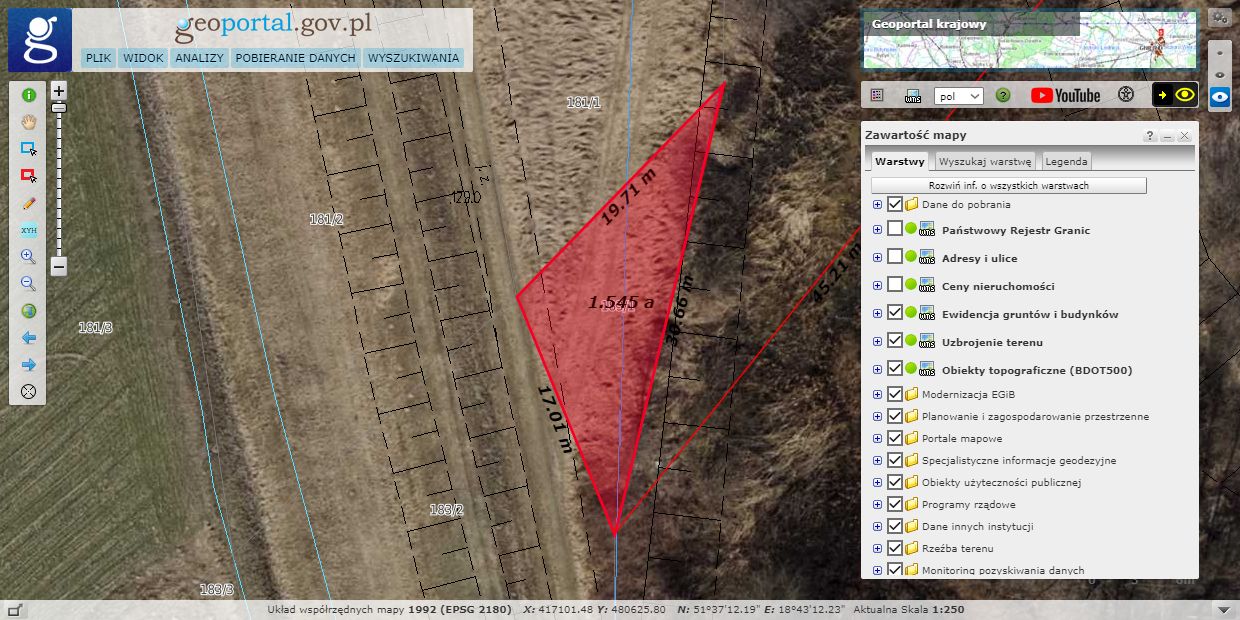The height and width of the screenshot is (620, 1240).
Task: Open the XYH coordinates tool
Action: [x=28, y=230]
